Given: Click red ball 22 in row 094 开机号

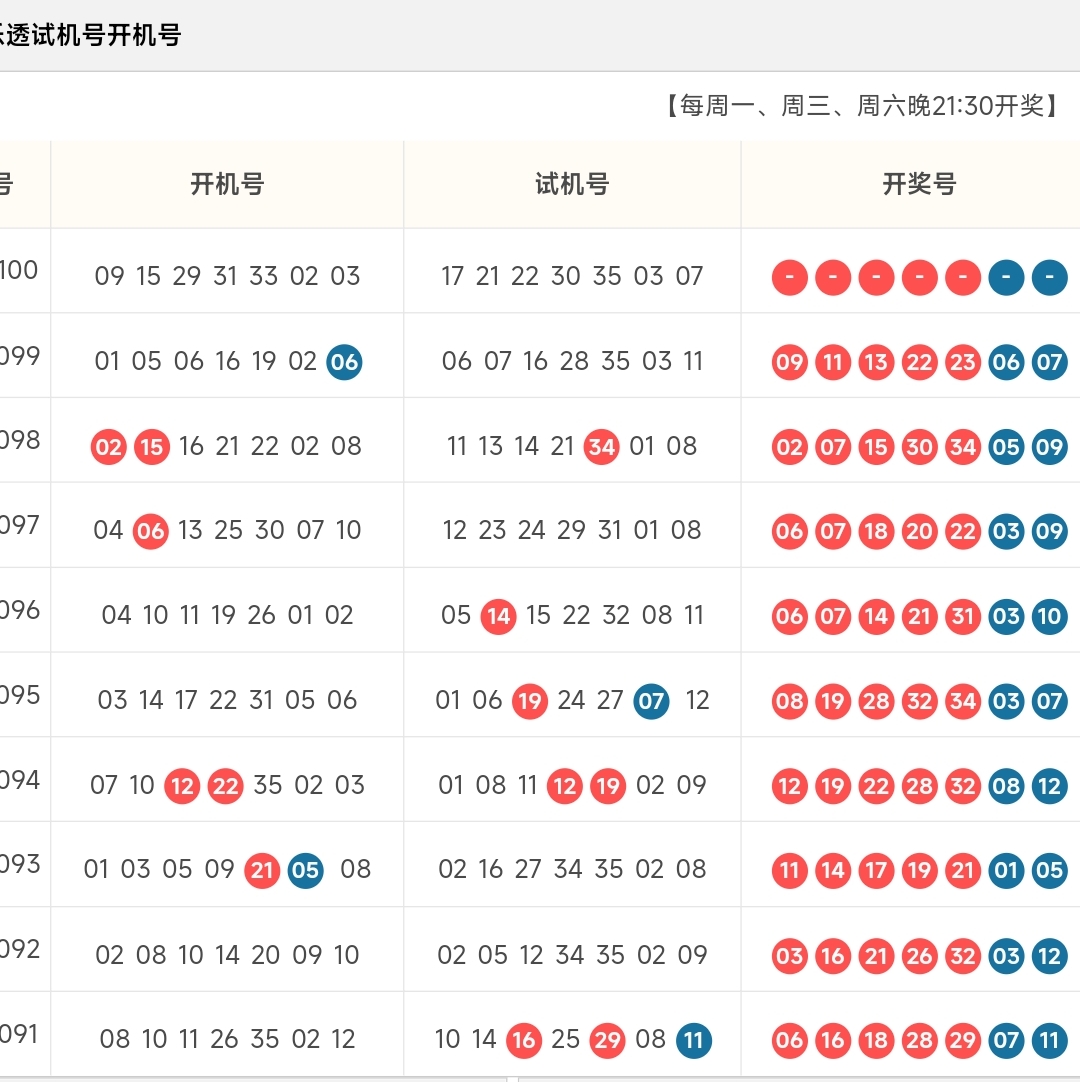Looking at the screenshot, I should [x=226, y=787].
